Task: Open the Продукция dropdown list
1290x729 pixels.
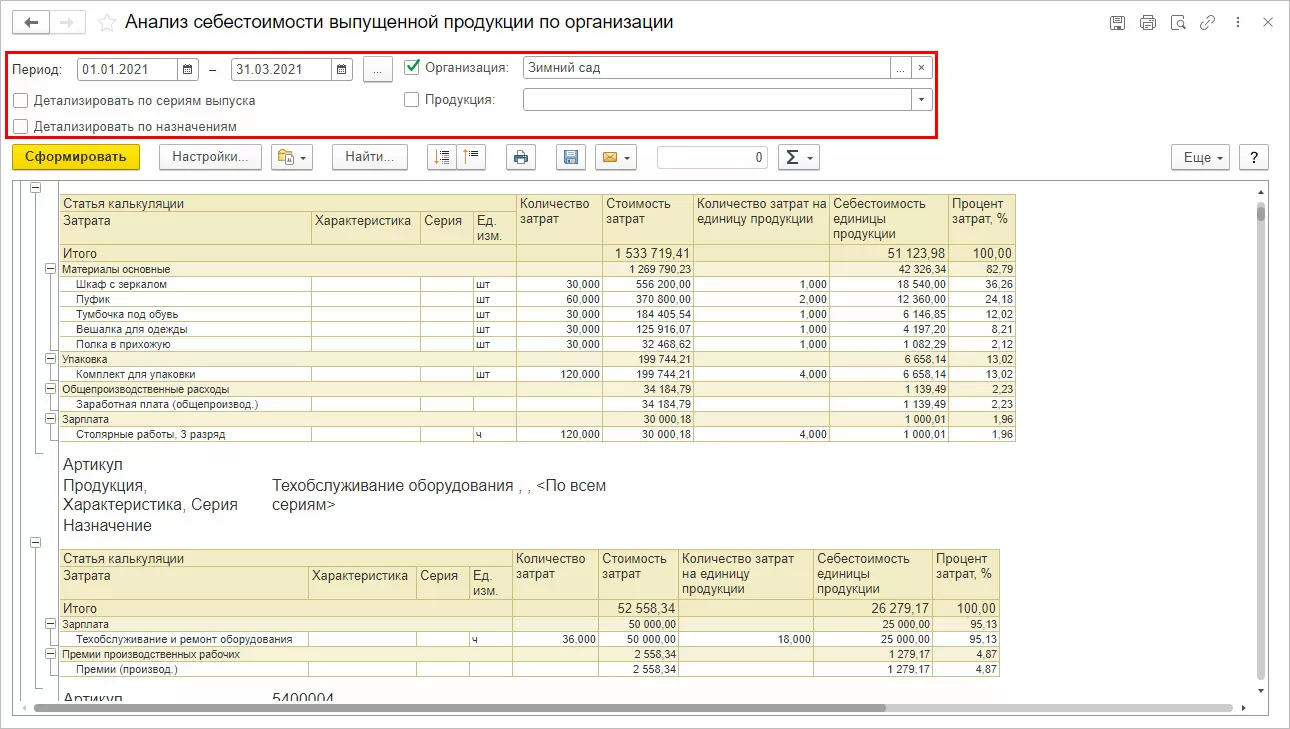Action: 920,99
